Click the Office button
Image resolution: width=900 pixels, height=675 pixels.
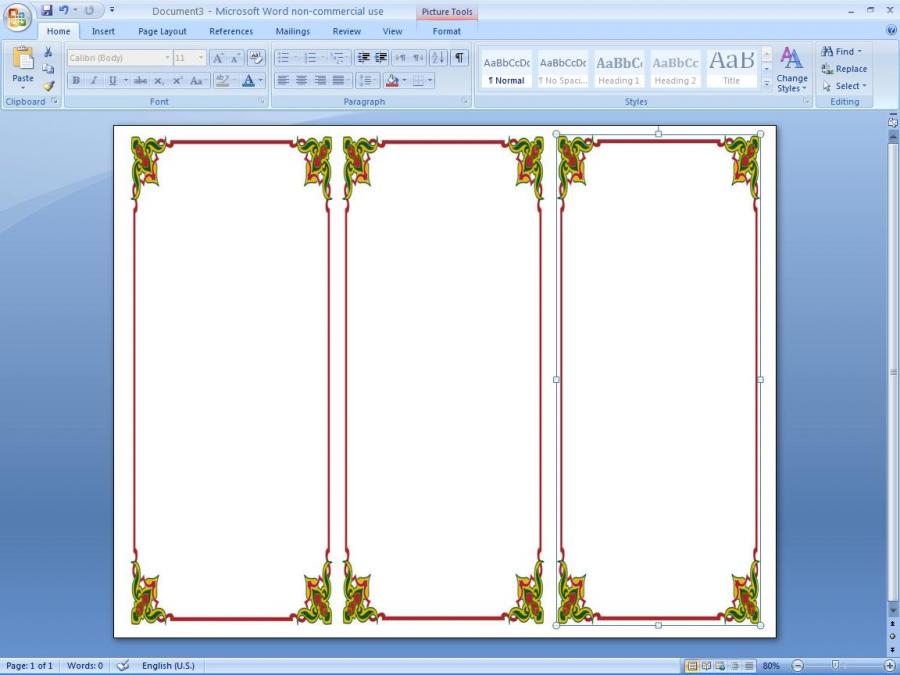(17, 17)
